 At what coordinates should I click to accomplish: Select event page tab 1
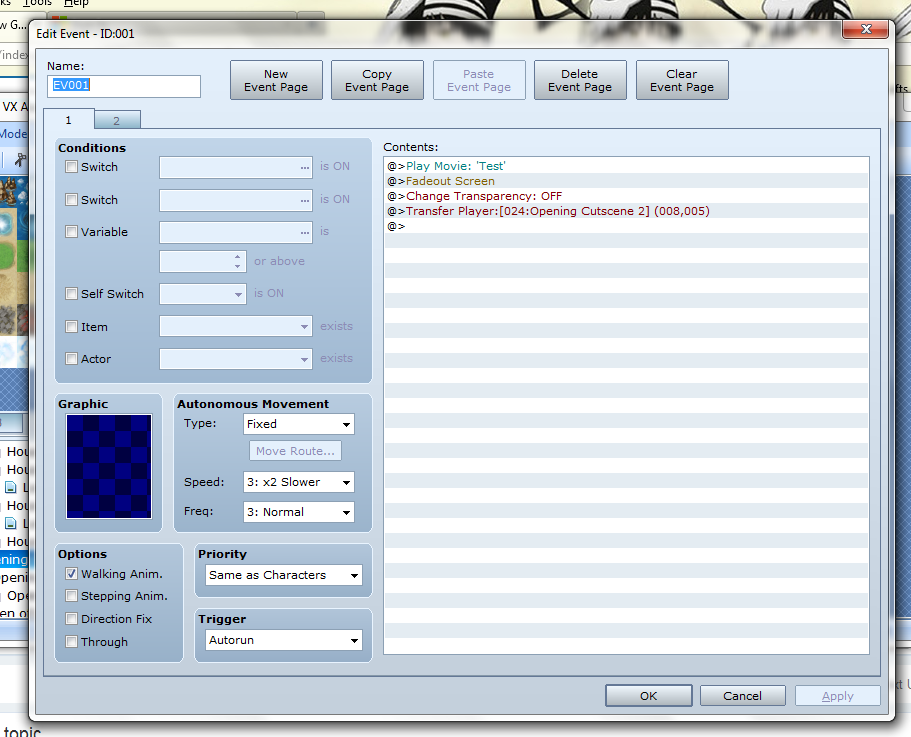[x=68, y=120]
